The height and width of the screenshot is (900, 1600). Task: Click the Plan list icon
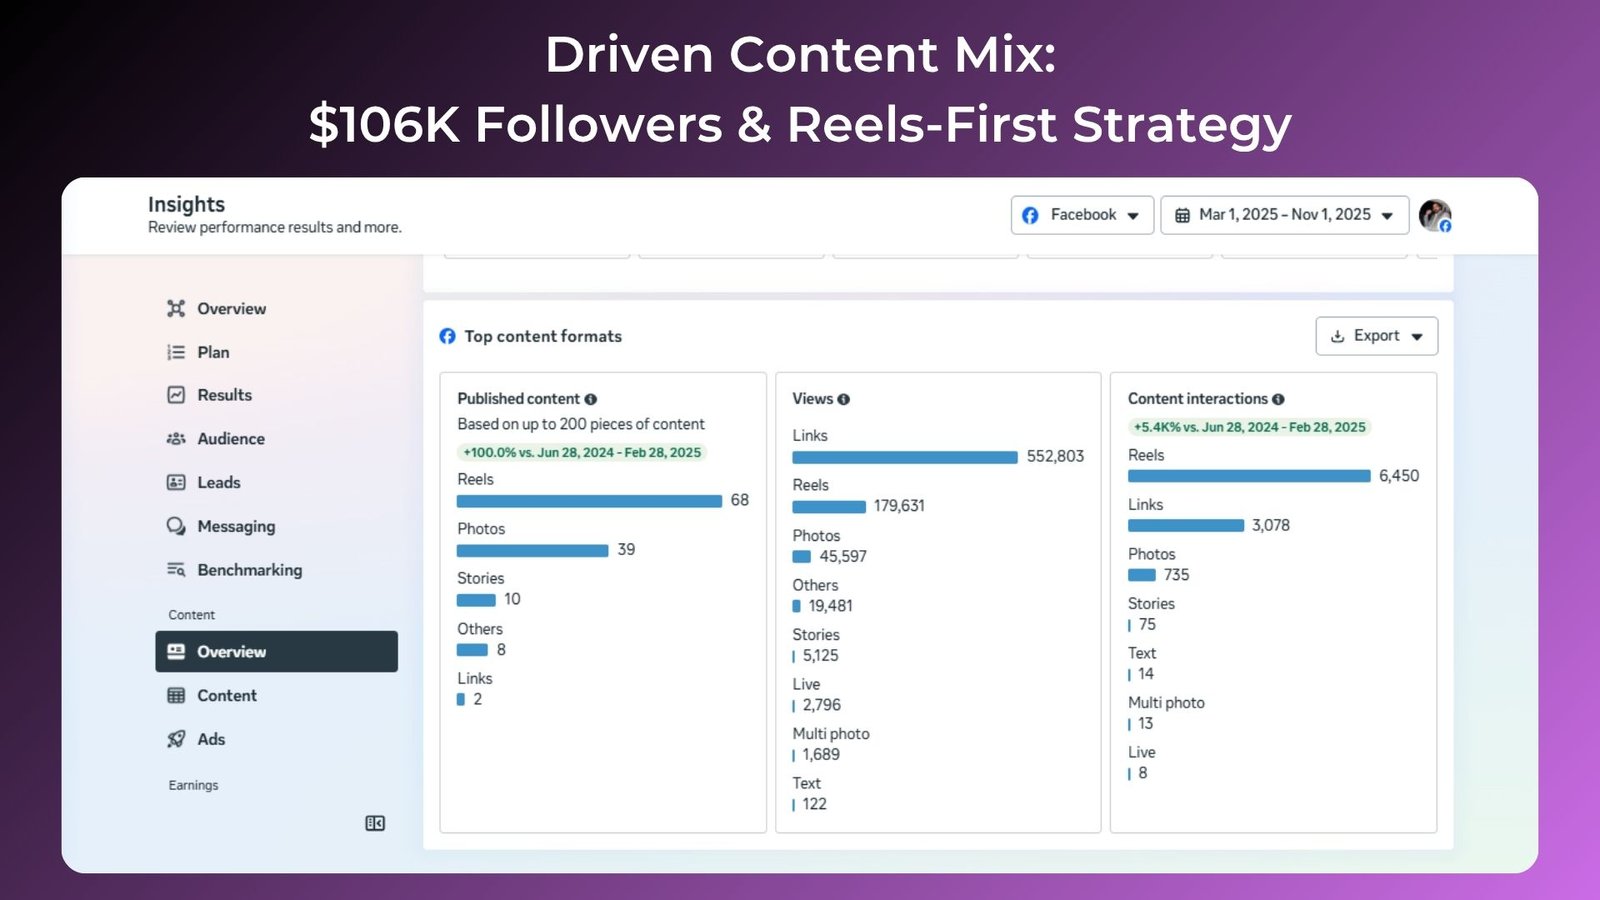pos(176,352)
